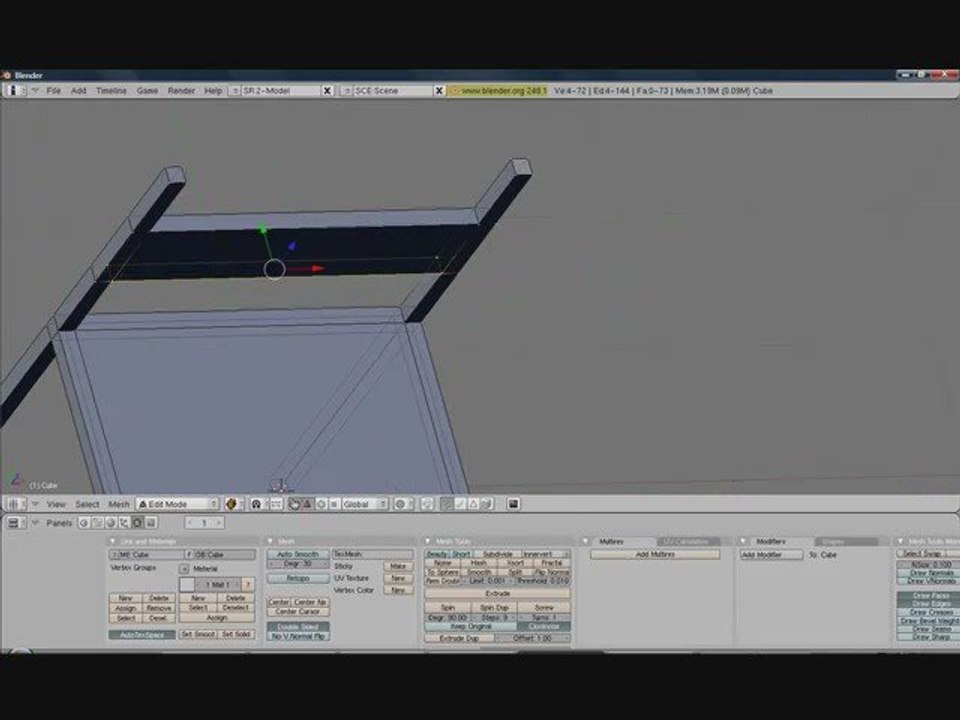960x720 pixels.
Task: Switch to vertex select mode
Action: (447, 504)
